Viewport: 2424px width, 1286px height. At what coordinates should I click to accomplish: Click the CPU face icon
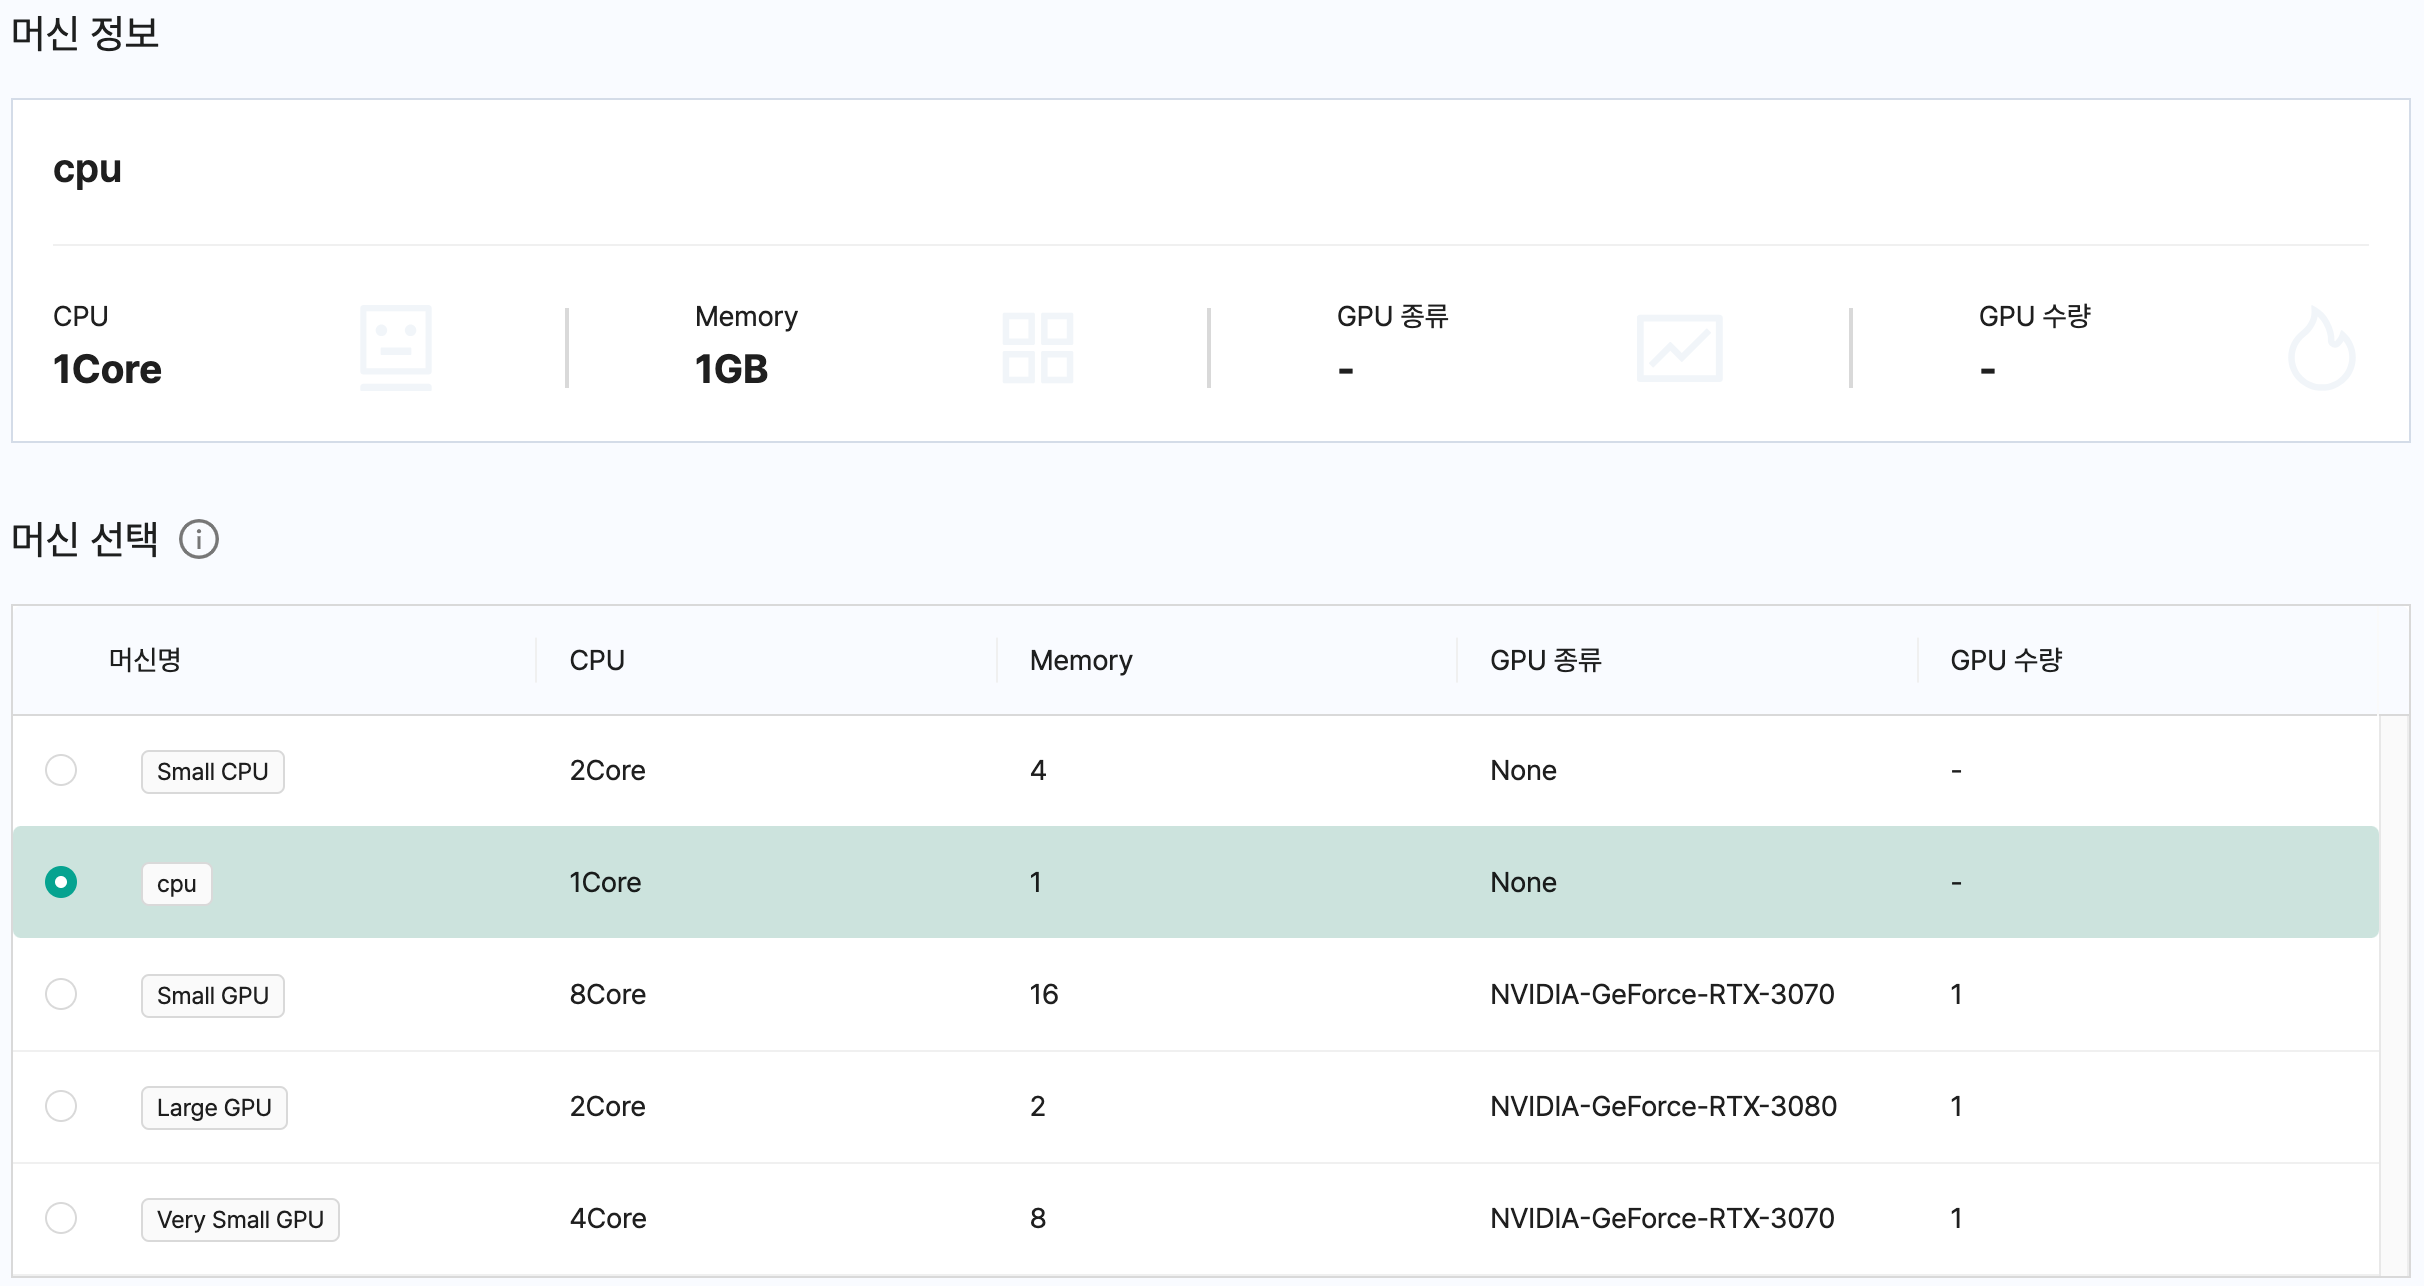tap(396, 347)
